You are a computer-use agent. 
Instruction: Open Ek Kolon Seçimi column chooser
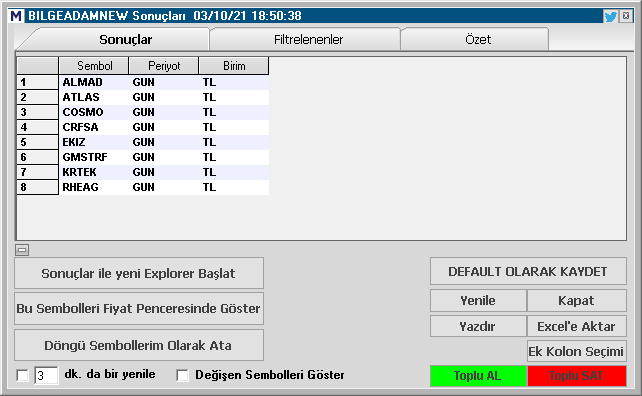576,351
